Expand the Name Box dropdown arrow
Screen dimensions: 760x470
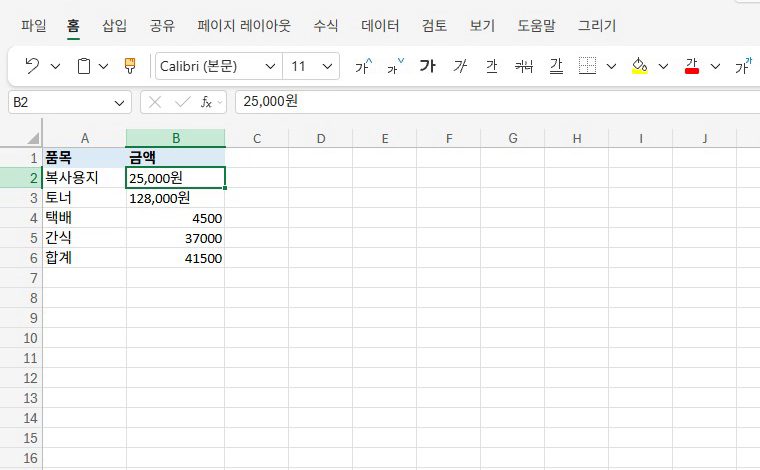119,103
